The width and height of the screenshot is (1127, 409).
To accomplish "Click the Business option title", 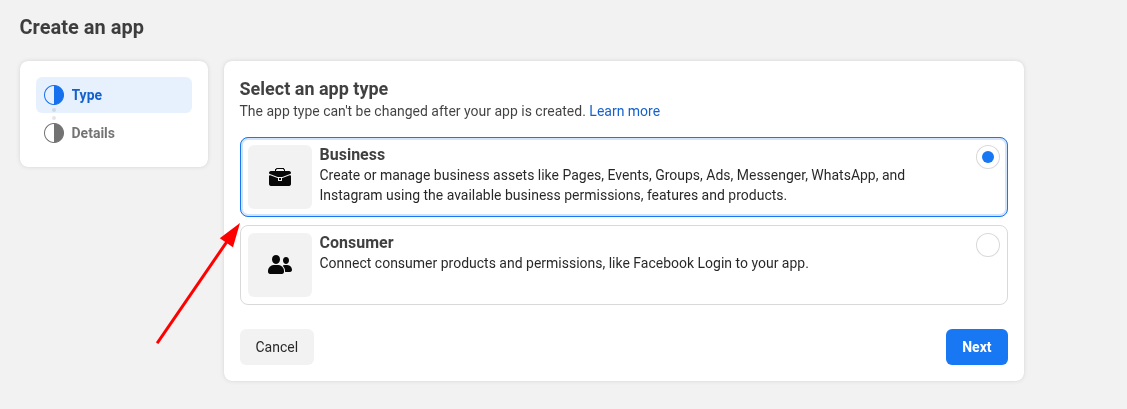I will click(x=352, y=155).
